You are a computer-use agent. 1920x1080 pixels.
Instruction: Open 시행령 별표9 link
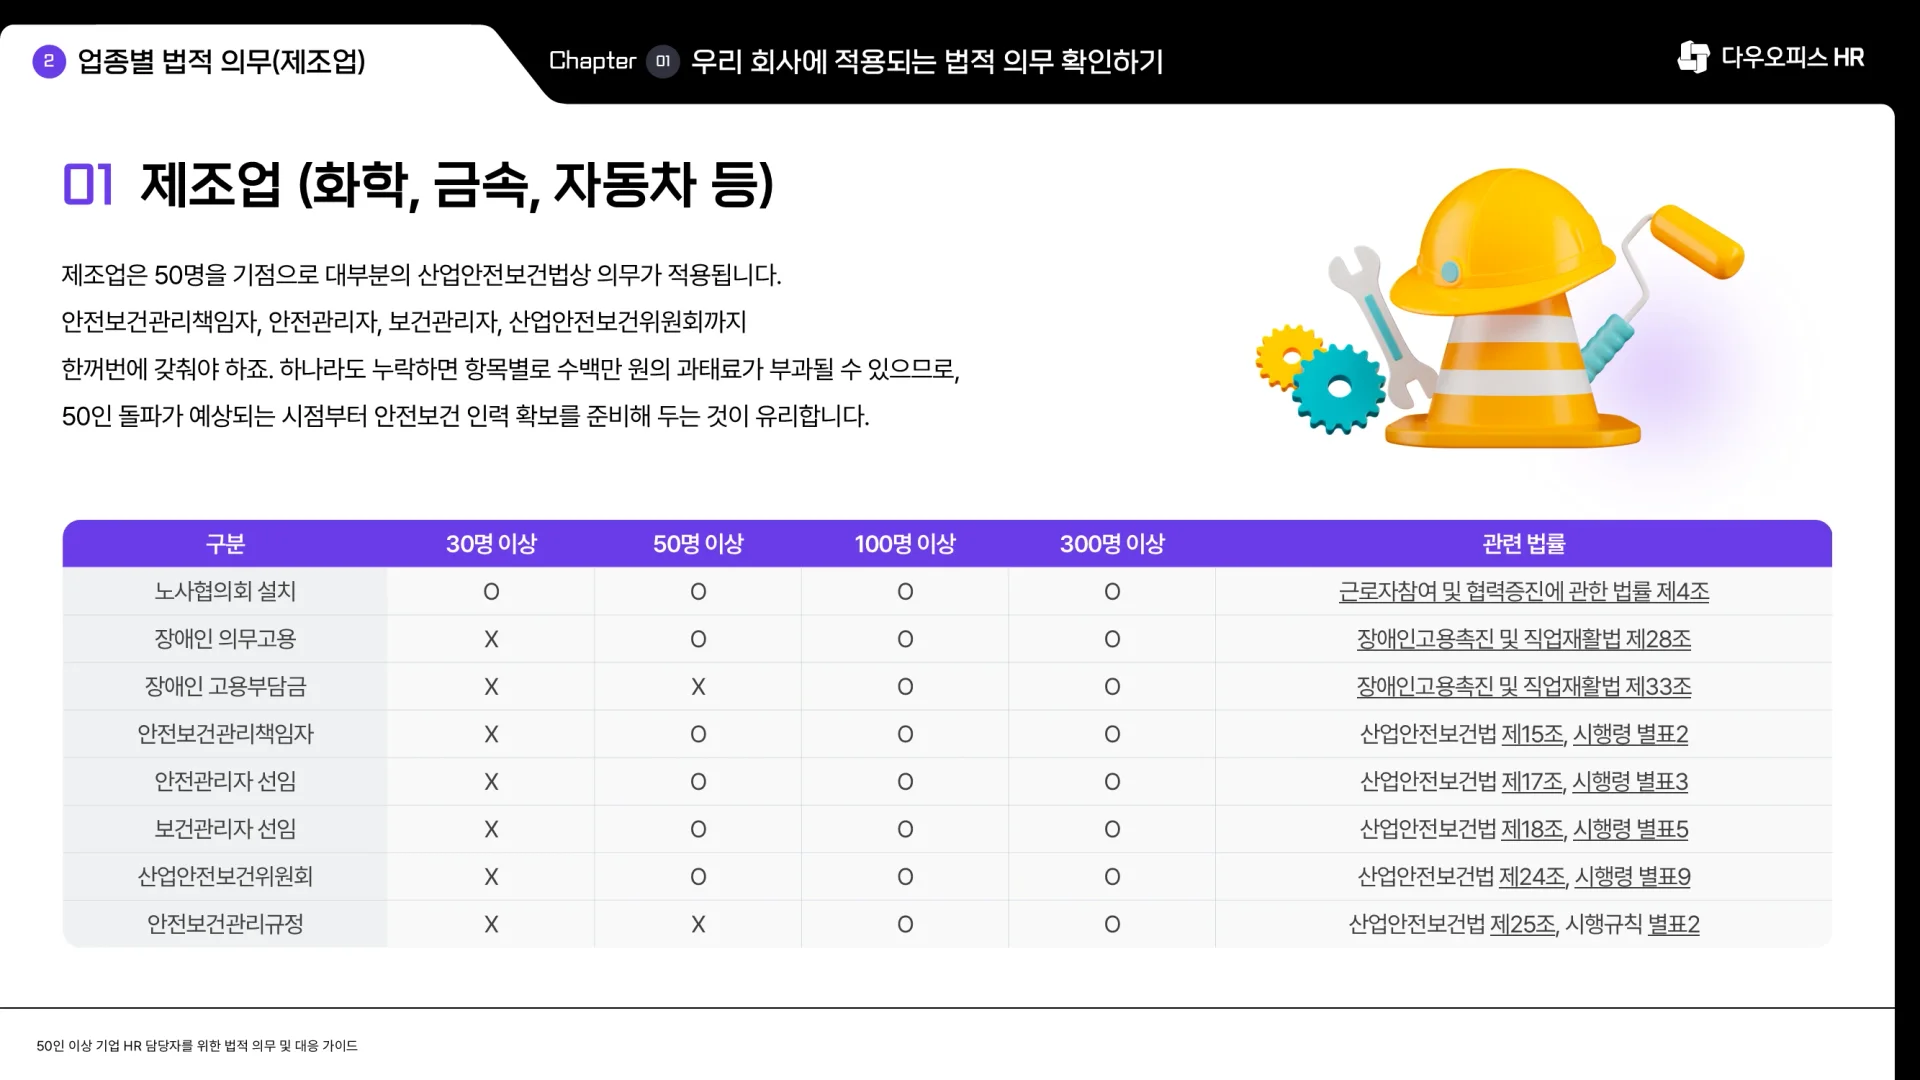1632,876
